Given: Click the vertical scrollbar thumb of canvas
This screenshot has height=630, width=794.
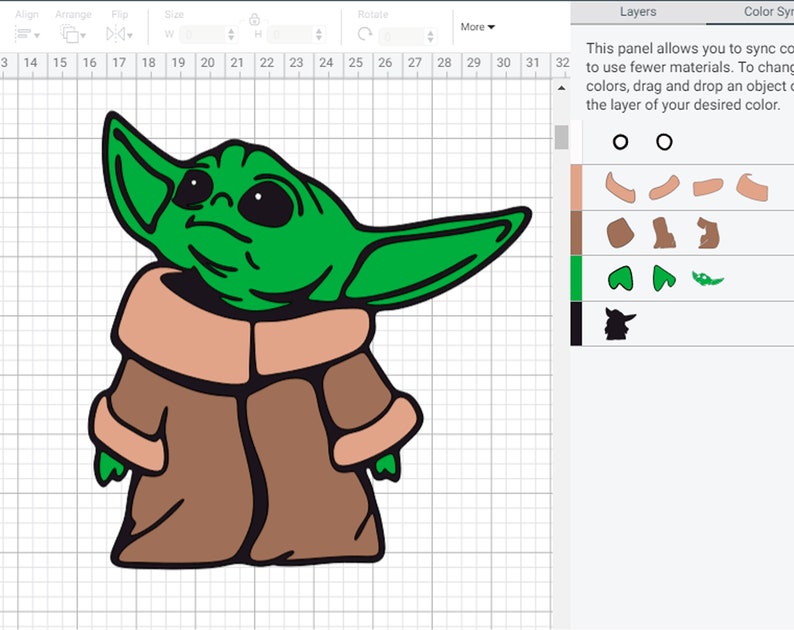Looking at the screenshot, I should tap(561, 137).
